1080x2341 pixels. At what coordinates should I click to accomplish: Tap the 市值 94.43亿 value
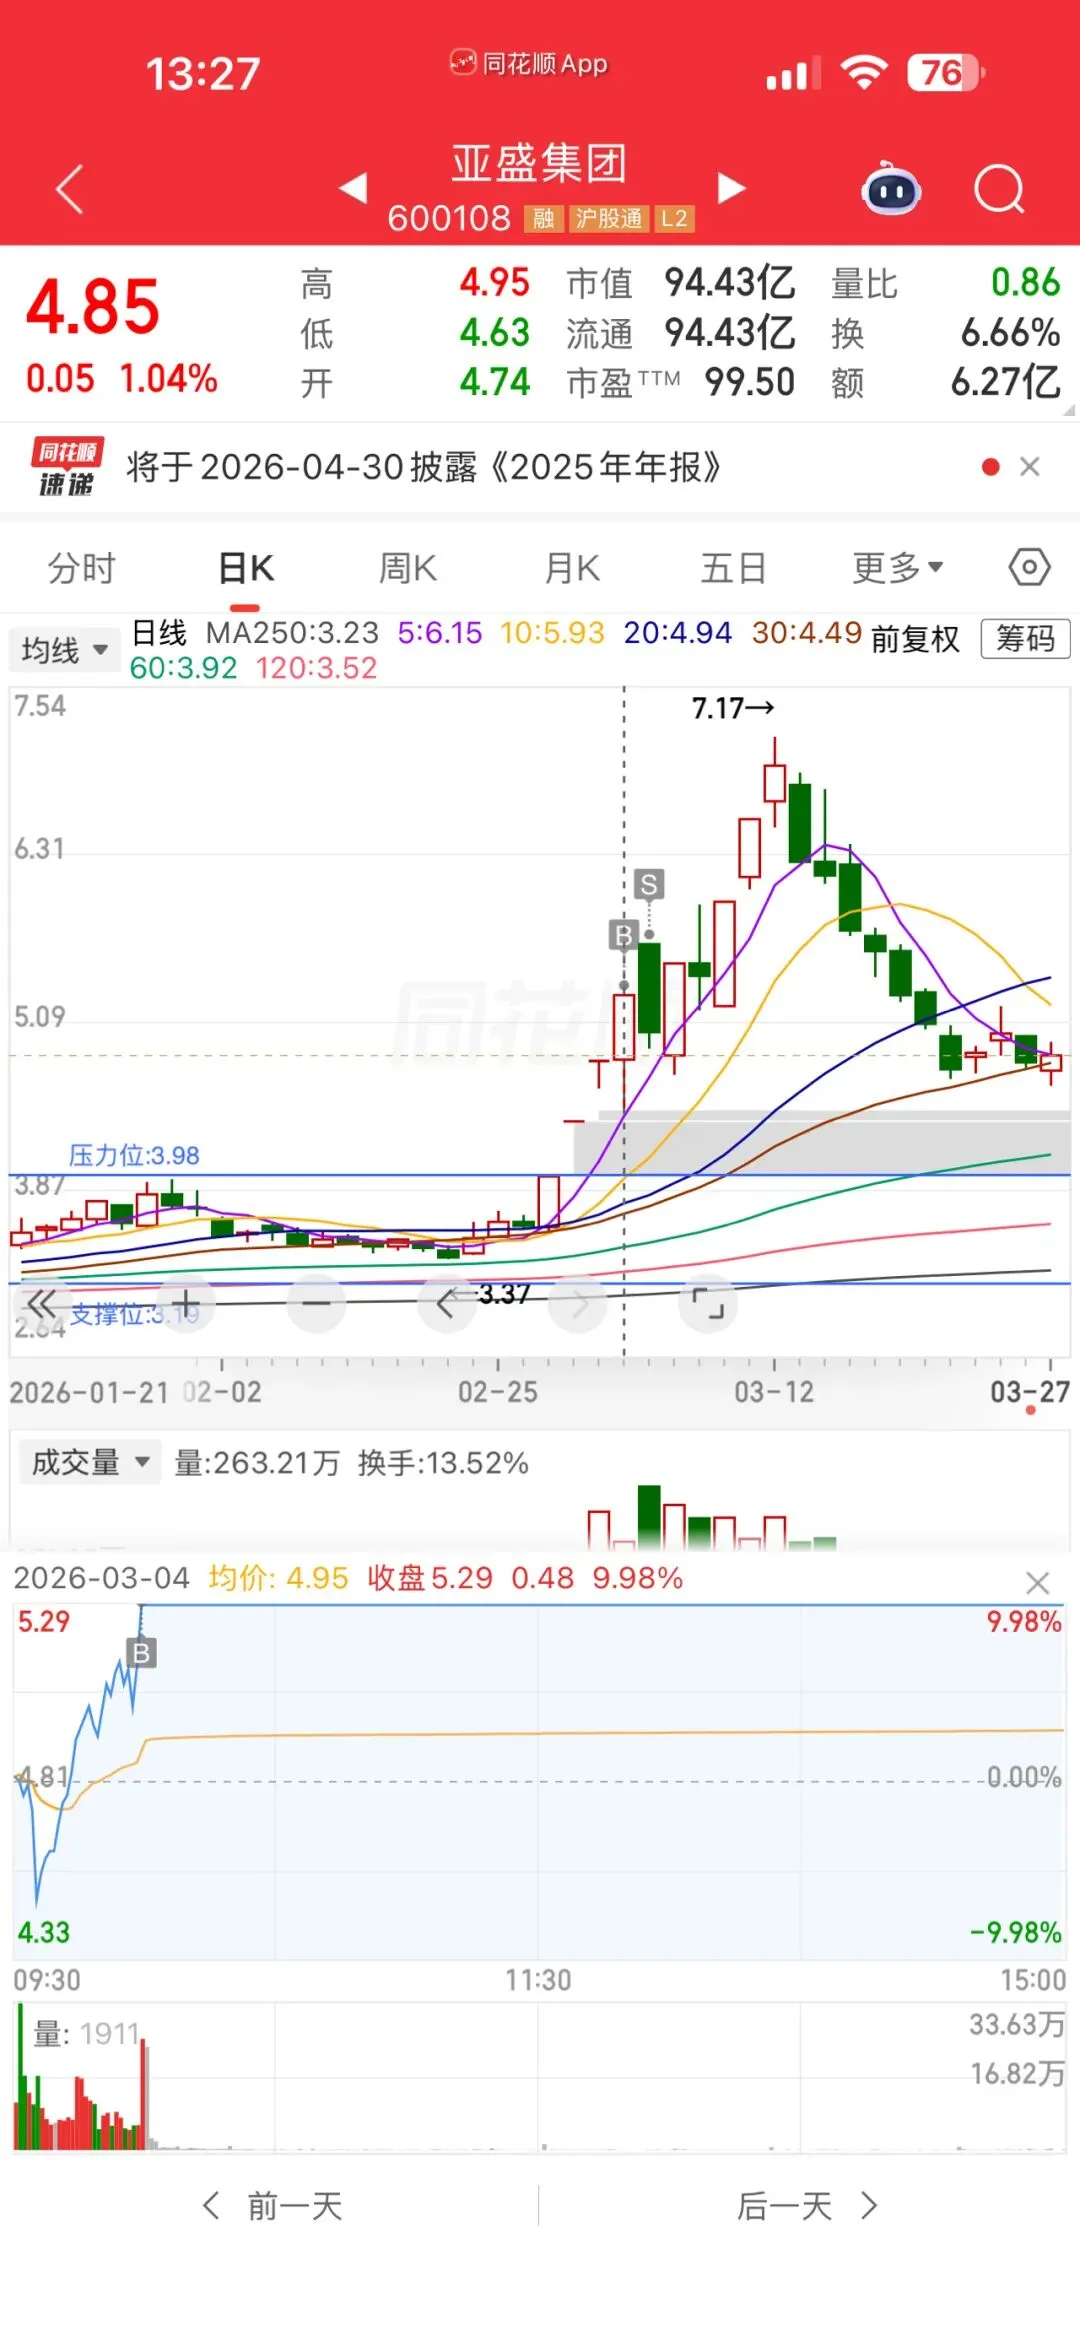[x=730, y=283]
